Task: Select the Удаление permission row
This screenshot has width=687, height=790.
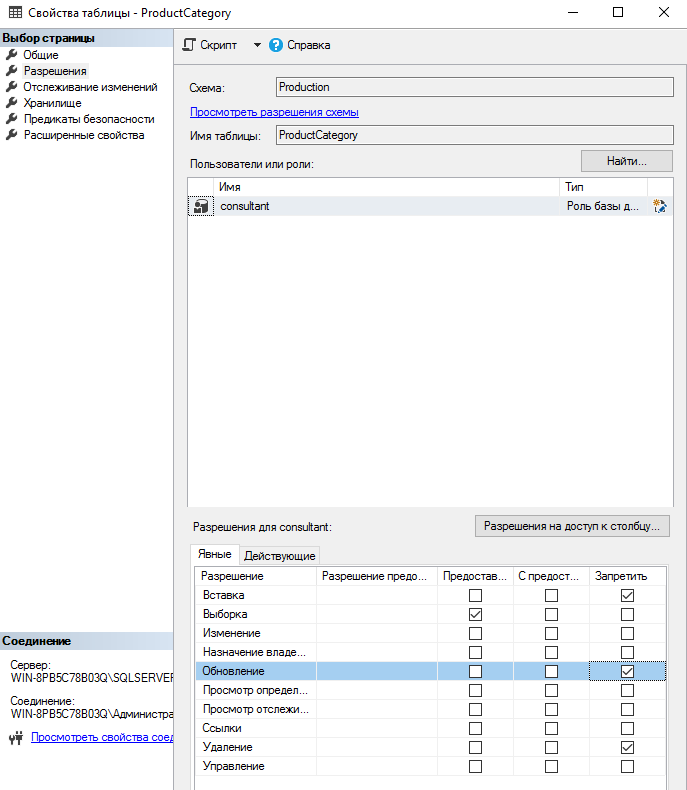Action: pos(431,748)
